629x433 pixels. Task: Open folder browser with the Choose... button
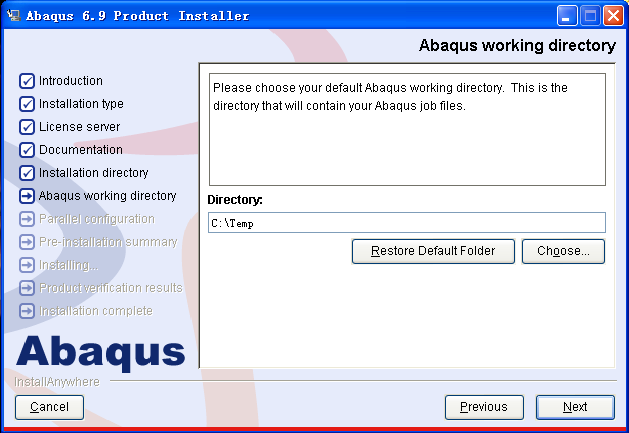tap(563, 251)
